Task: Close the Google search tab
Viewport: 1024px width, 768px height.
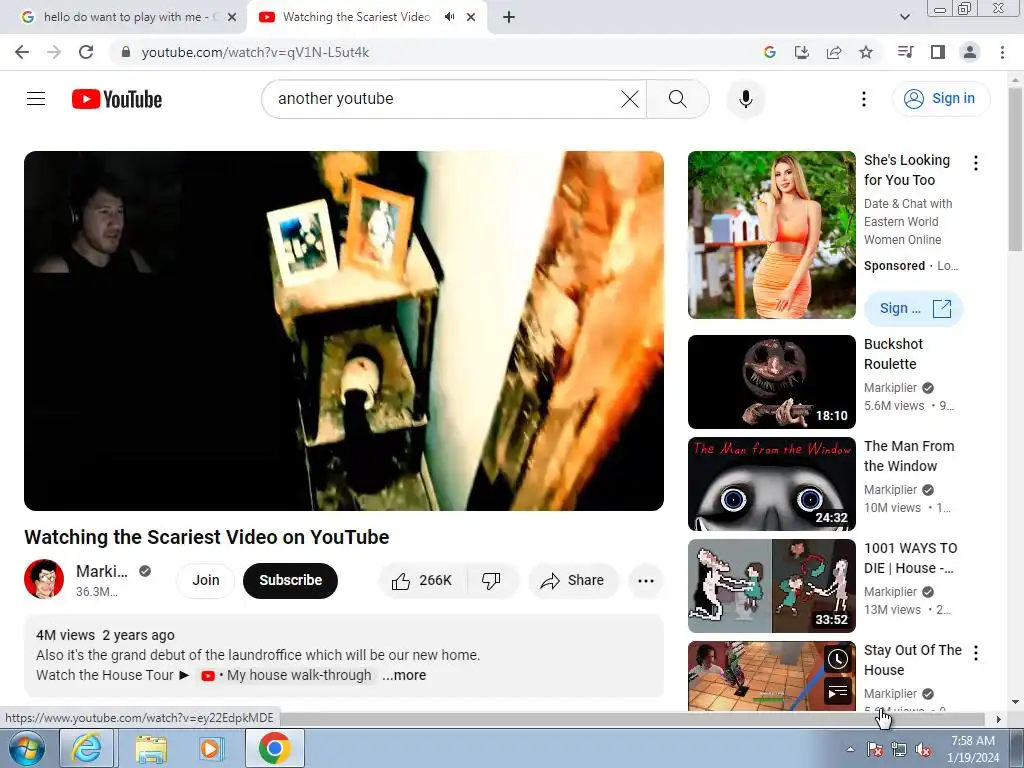Action: click(x=232, y=17)
